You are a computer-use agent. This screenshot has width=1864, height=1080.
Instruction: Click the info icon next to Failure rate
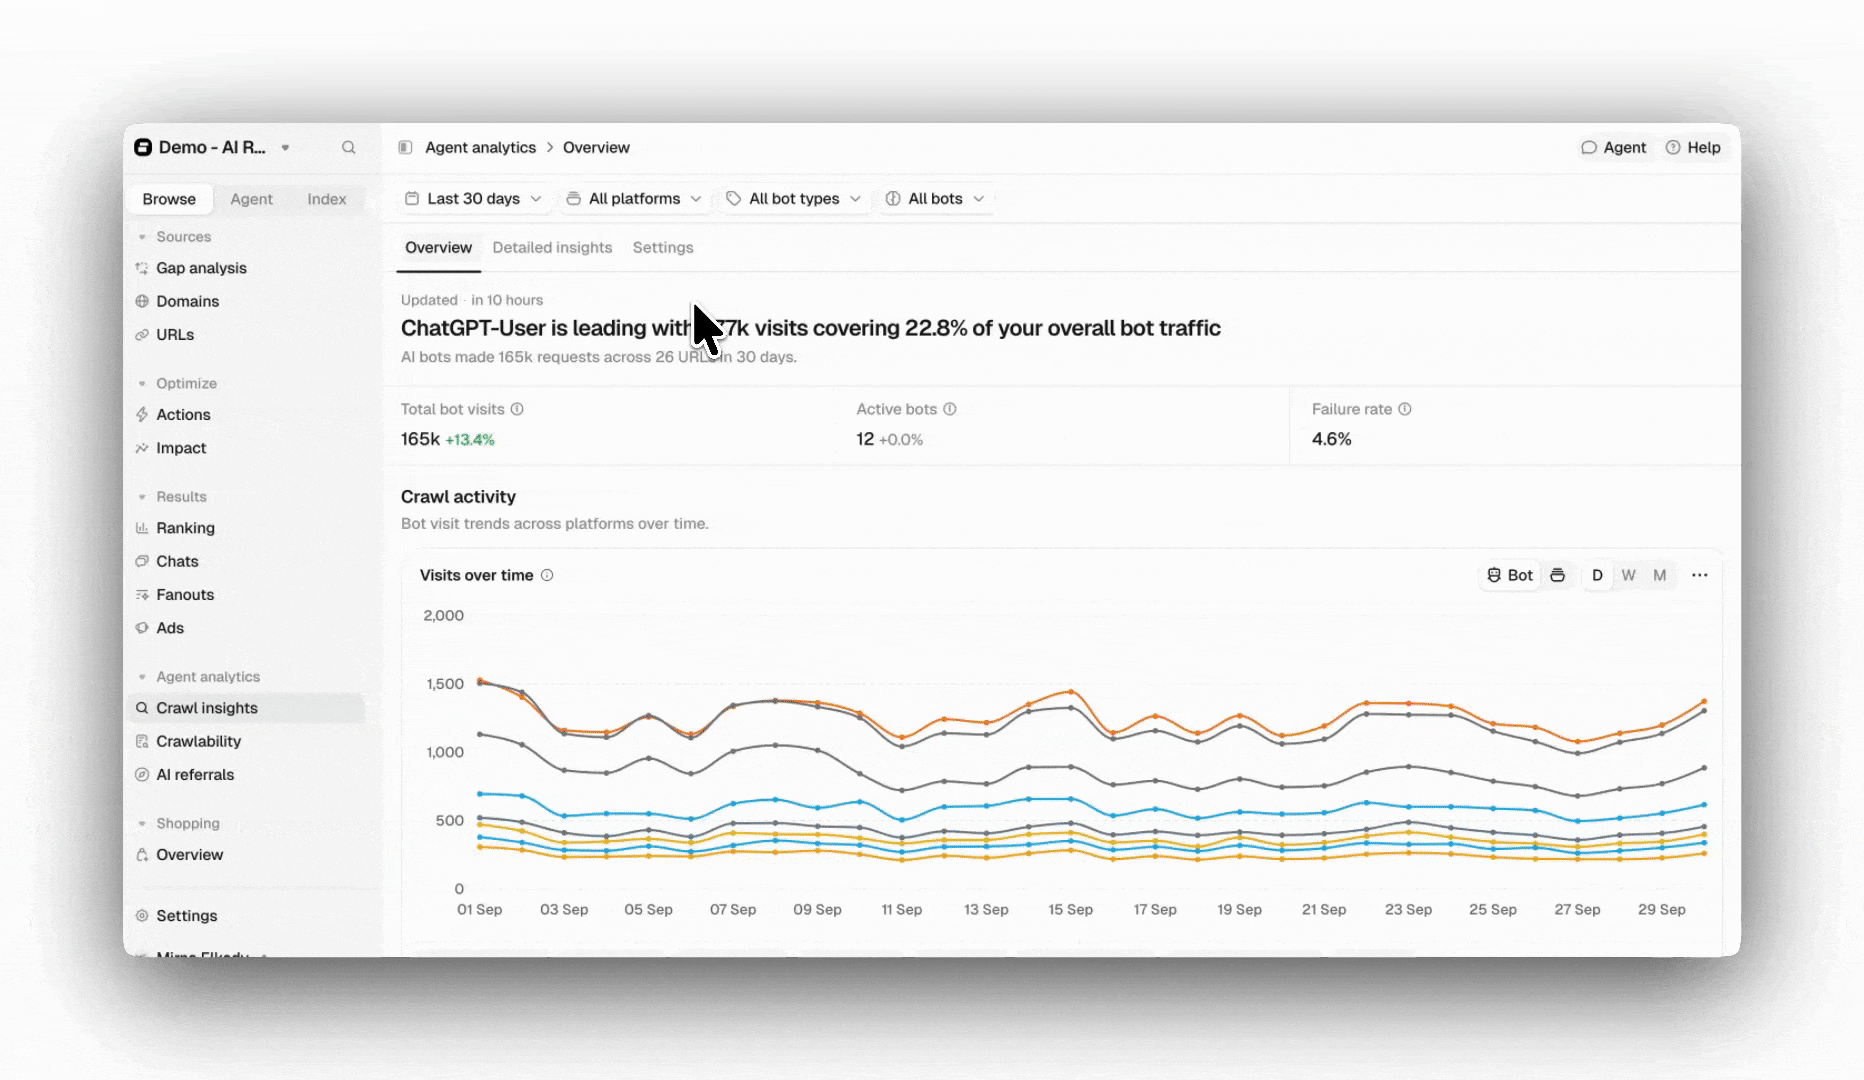click(1405, 409)
